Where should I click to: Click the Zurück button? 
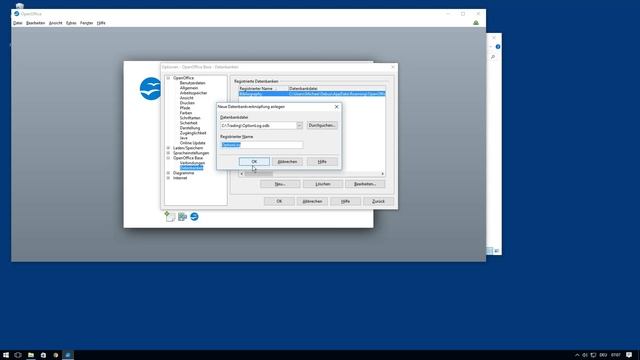[378, 201]
